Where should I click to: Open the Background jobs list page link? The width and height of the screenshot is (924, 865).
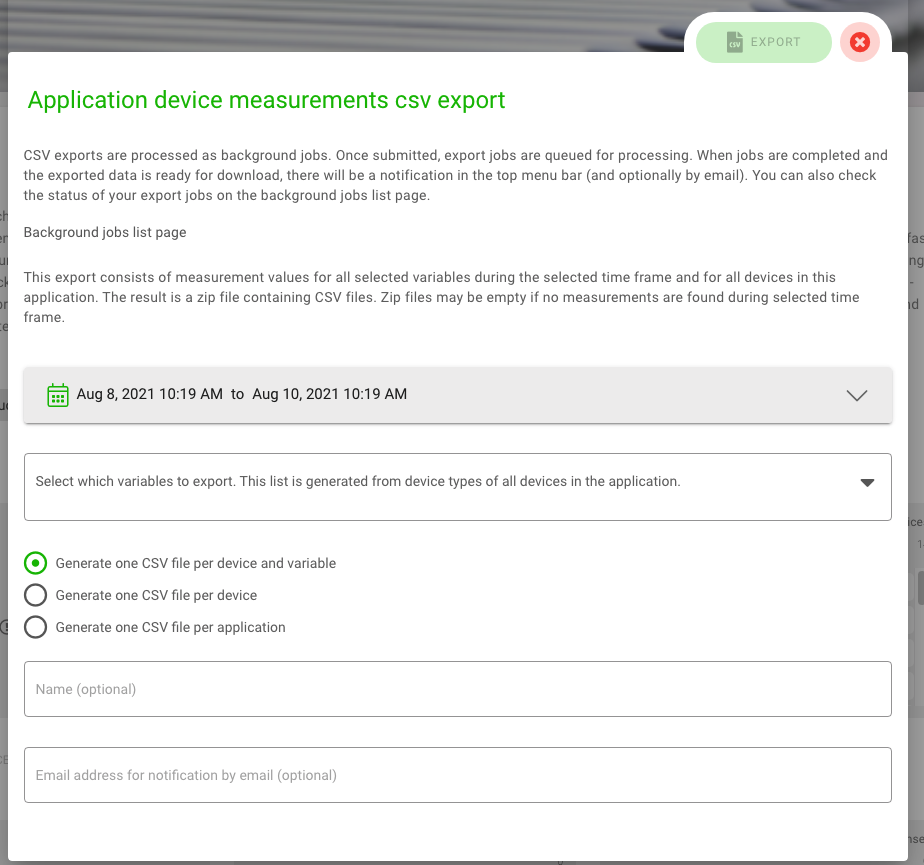[105, 232]
